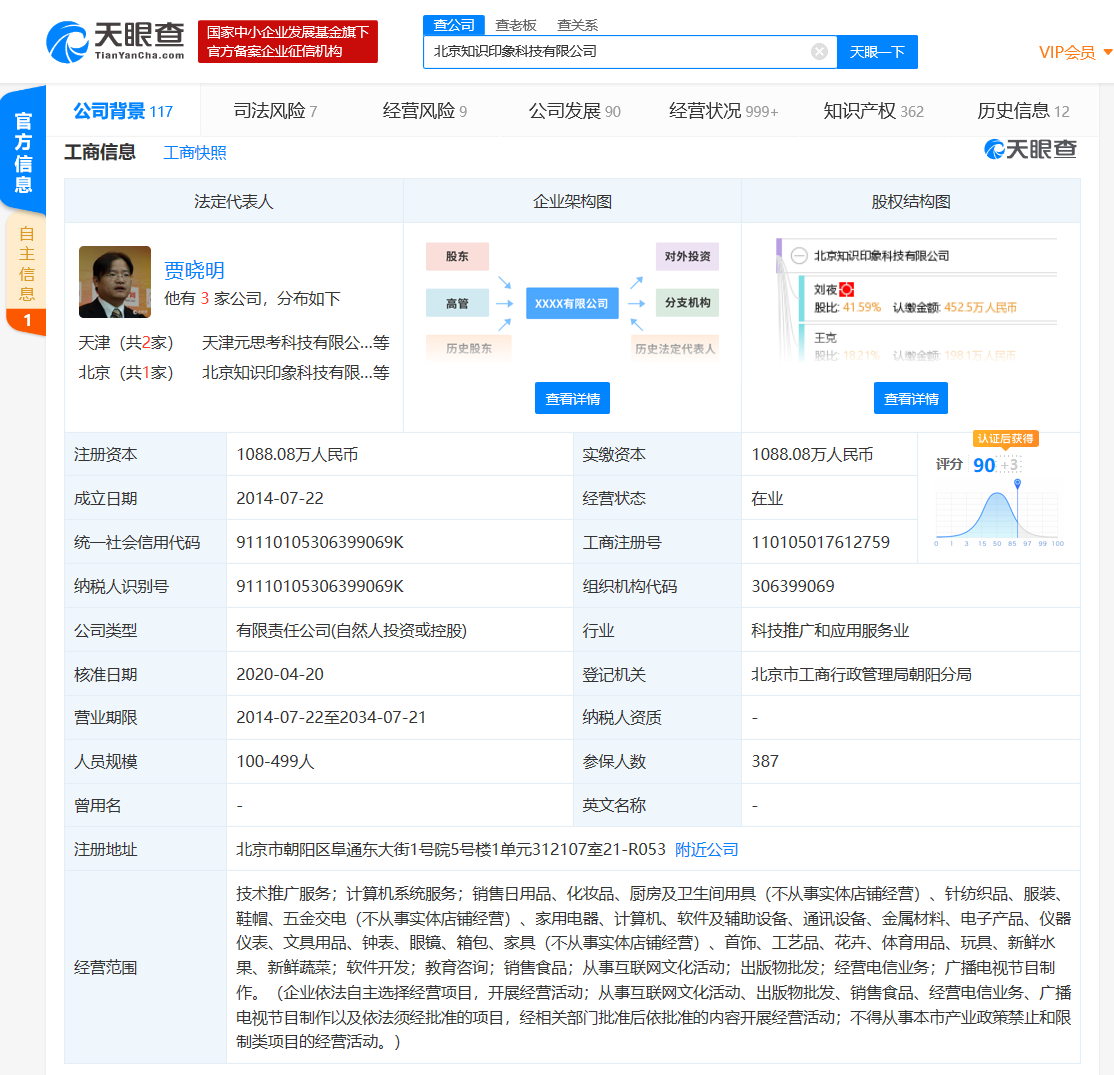Click the 分支机构 box in the diagram
This screenshot has width=1114, height=1075.
point(687,303)
